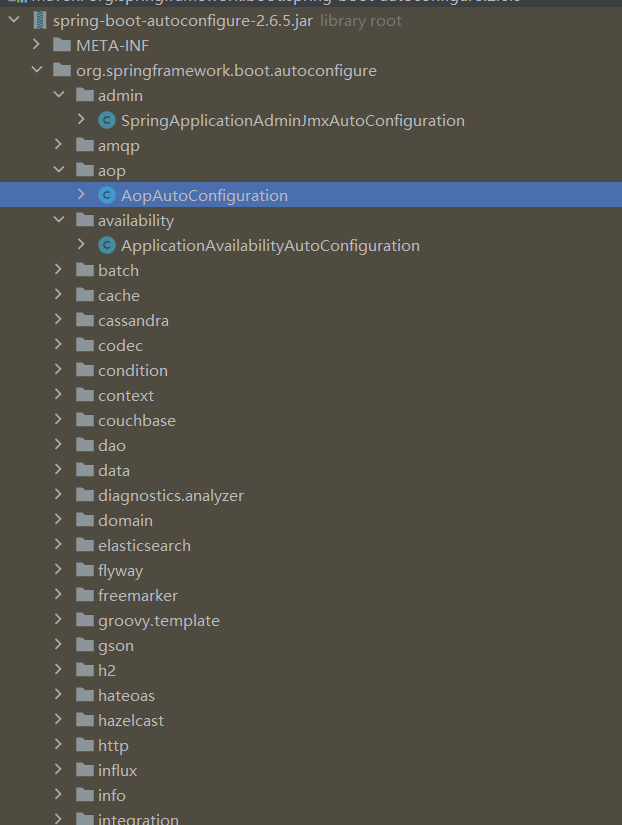Click the elasticsearch package folder icon
The image size is (622, 825).
pos(84,546)
